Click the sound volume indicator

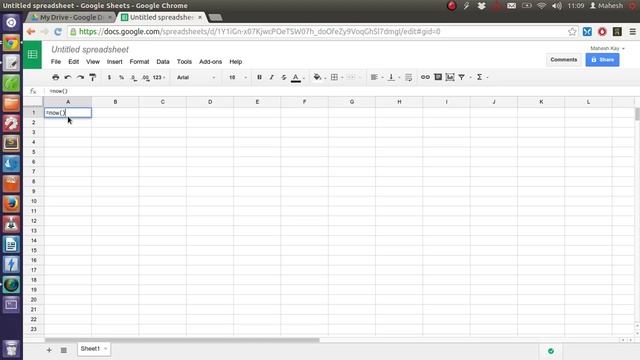pyautogui.click(x=556, y=6)
